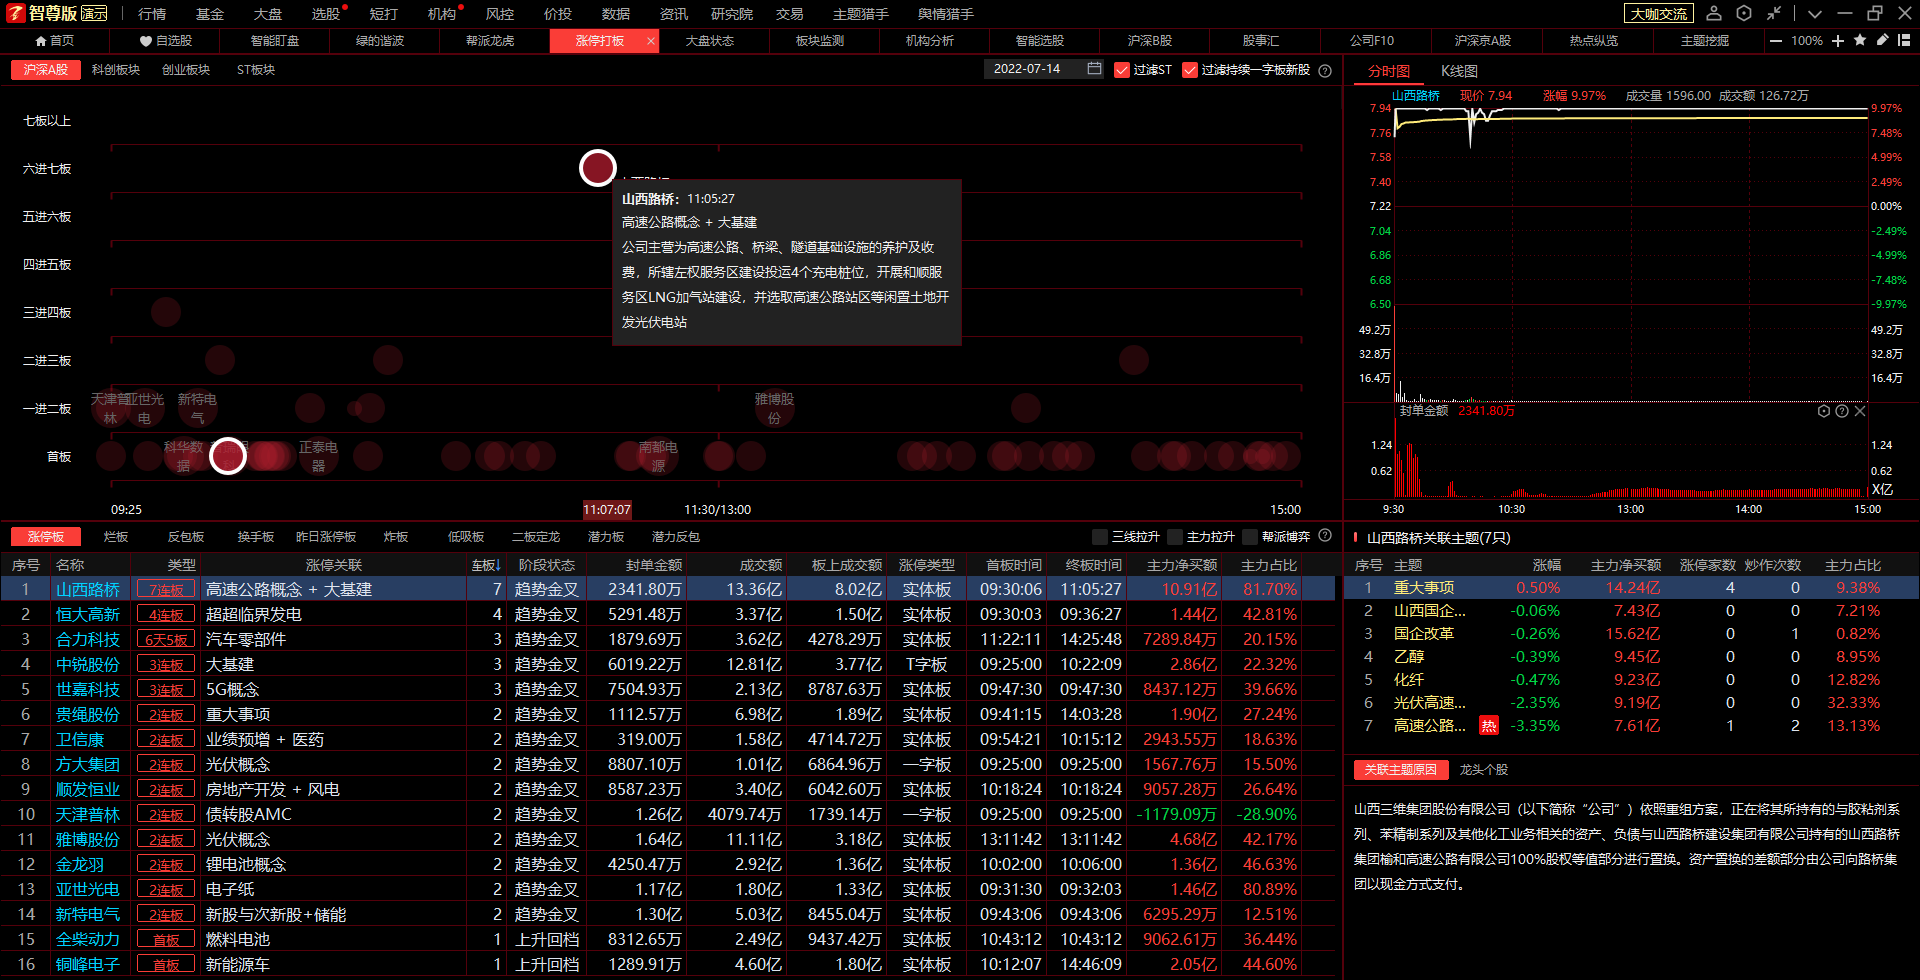
Task: Click the star favorite icon
Action: click(1860, 40)
